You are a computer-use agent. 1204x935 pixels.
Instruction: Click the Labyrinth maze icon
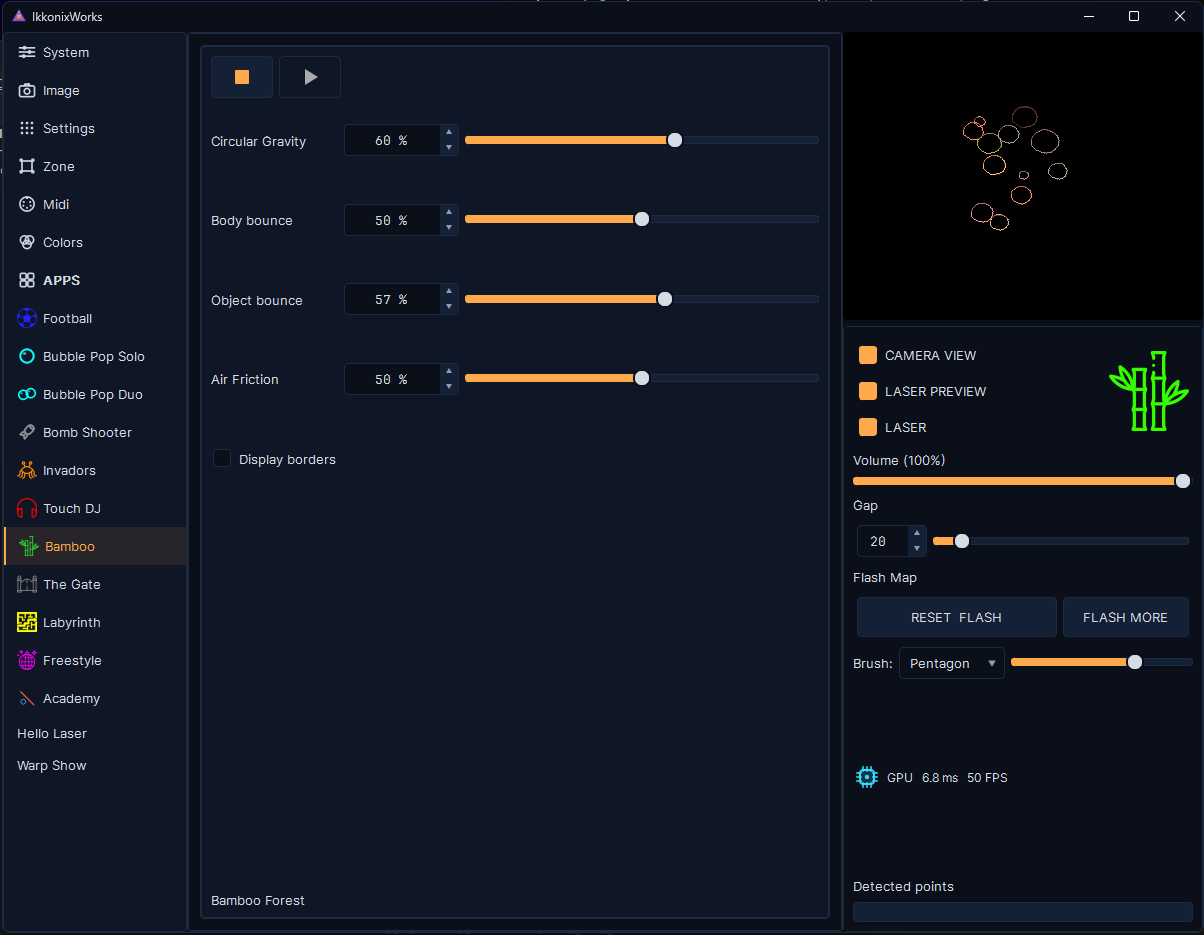tap(27, 622)
